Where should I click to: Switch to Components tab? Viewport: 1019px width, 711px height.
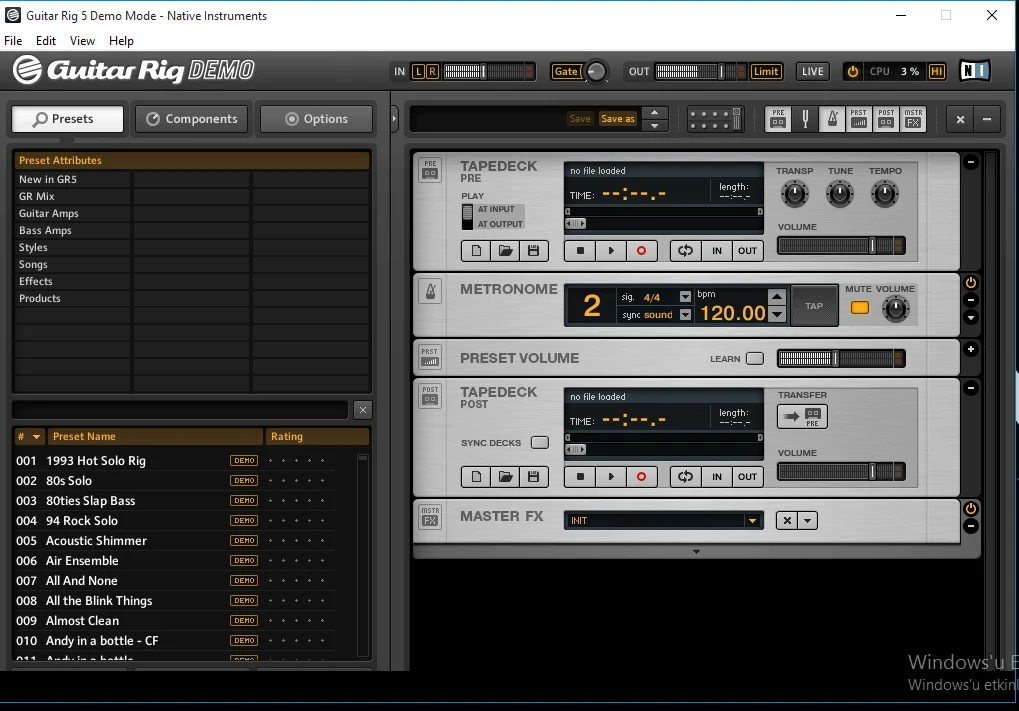pyautogui.click(x=192, y=119)
